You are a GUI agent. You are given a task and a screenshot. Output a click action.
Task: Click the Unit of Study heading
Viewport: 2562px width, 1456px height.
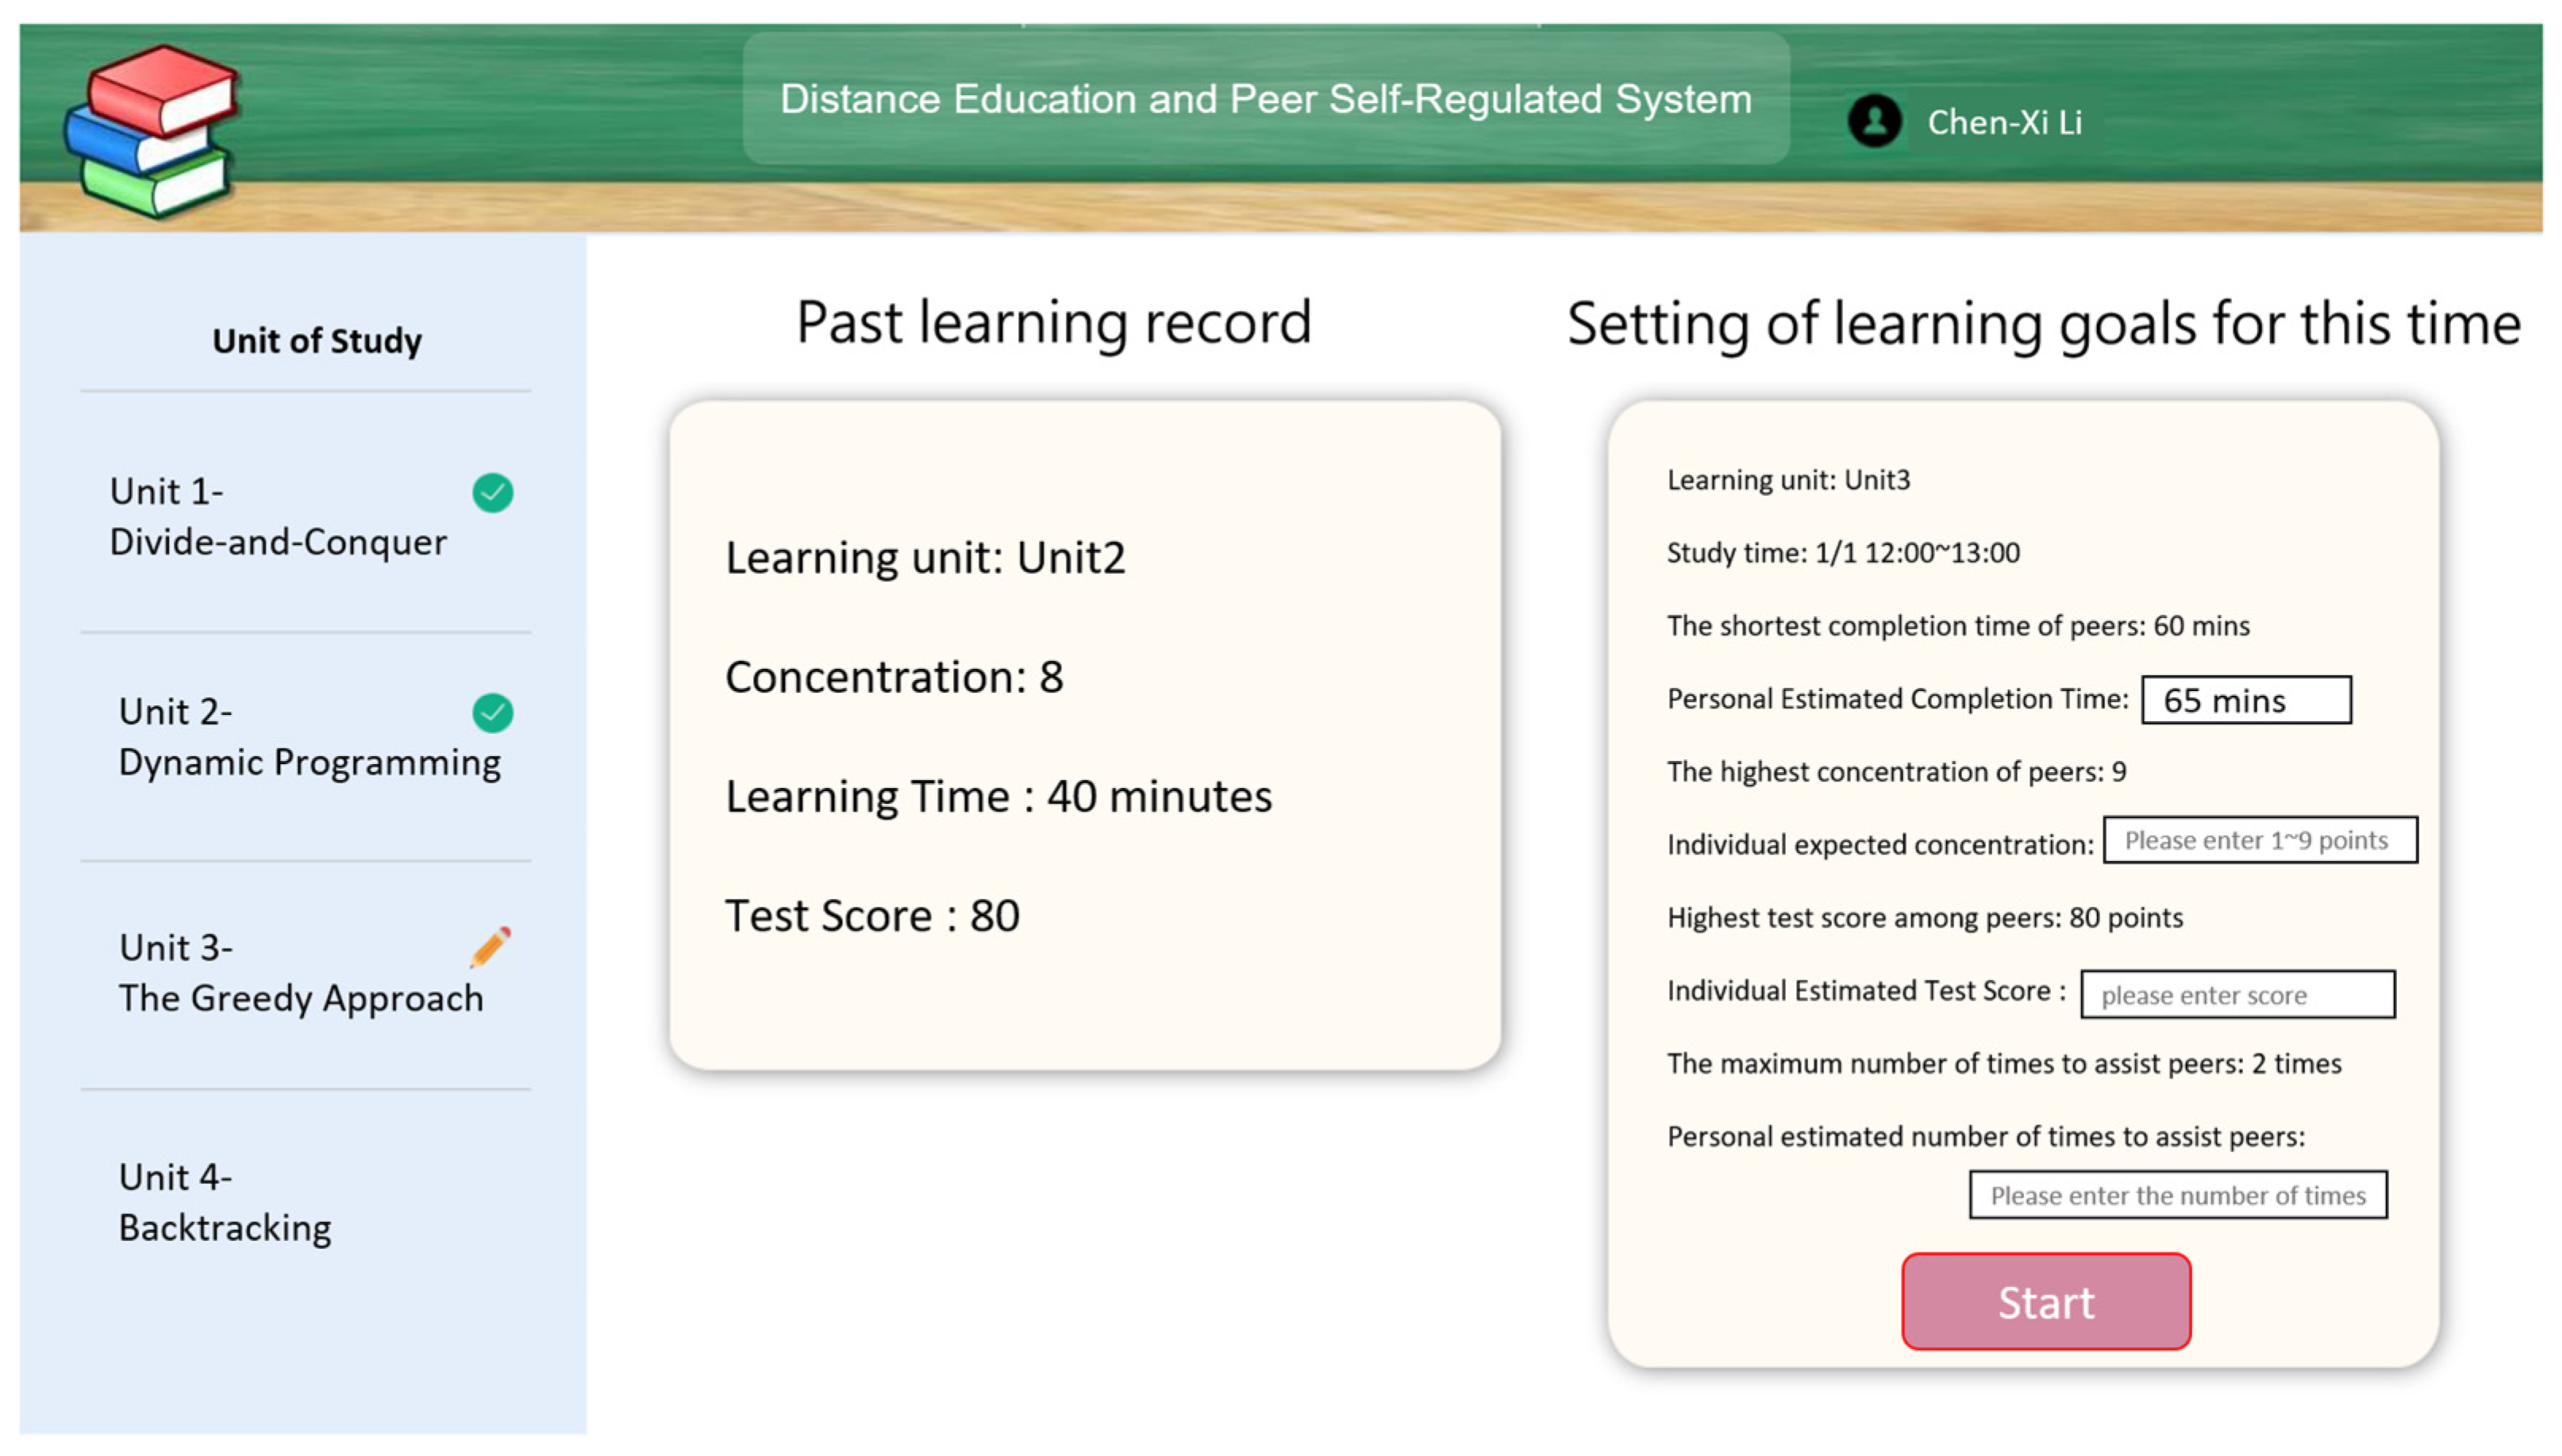(316, 341)
